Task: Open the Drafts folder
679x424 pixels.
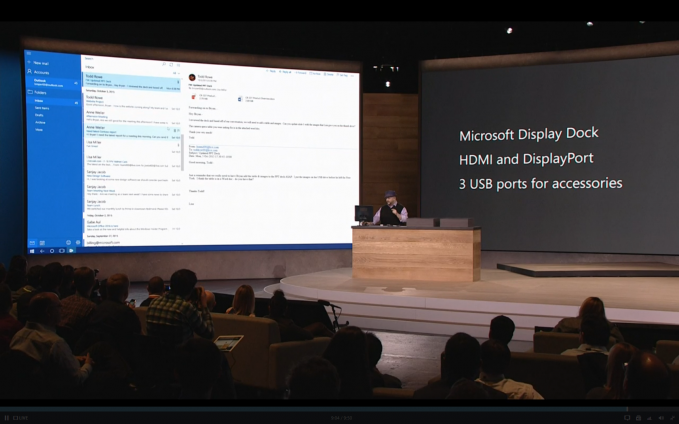Action: point(39,115)
